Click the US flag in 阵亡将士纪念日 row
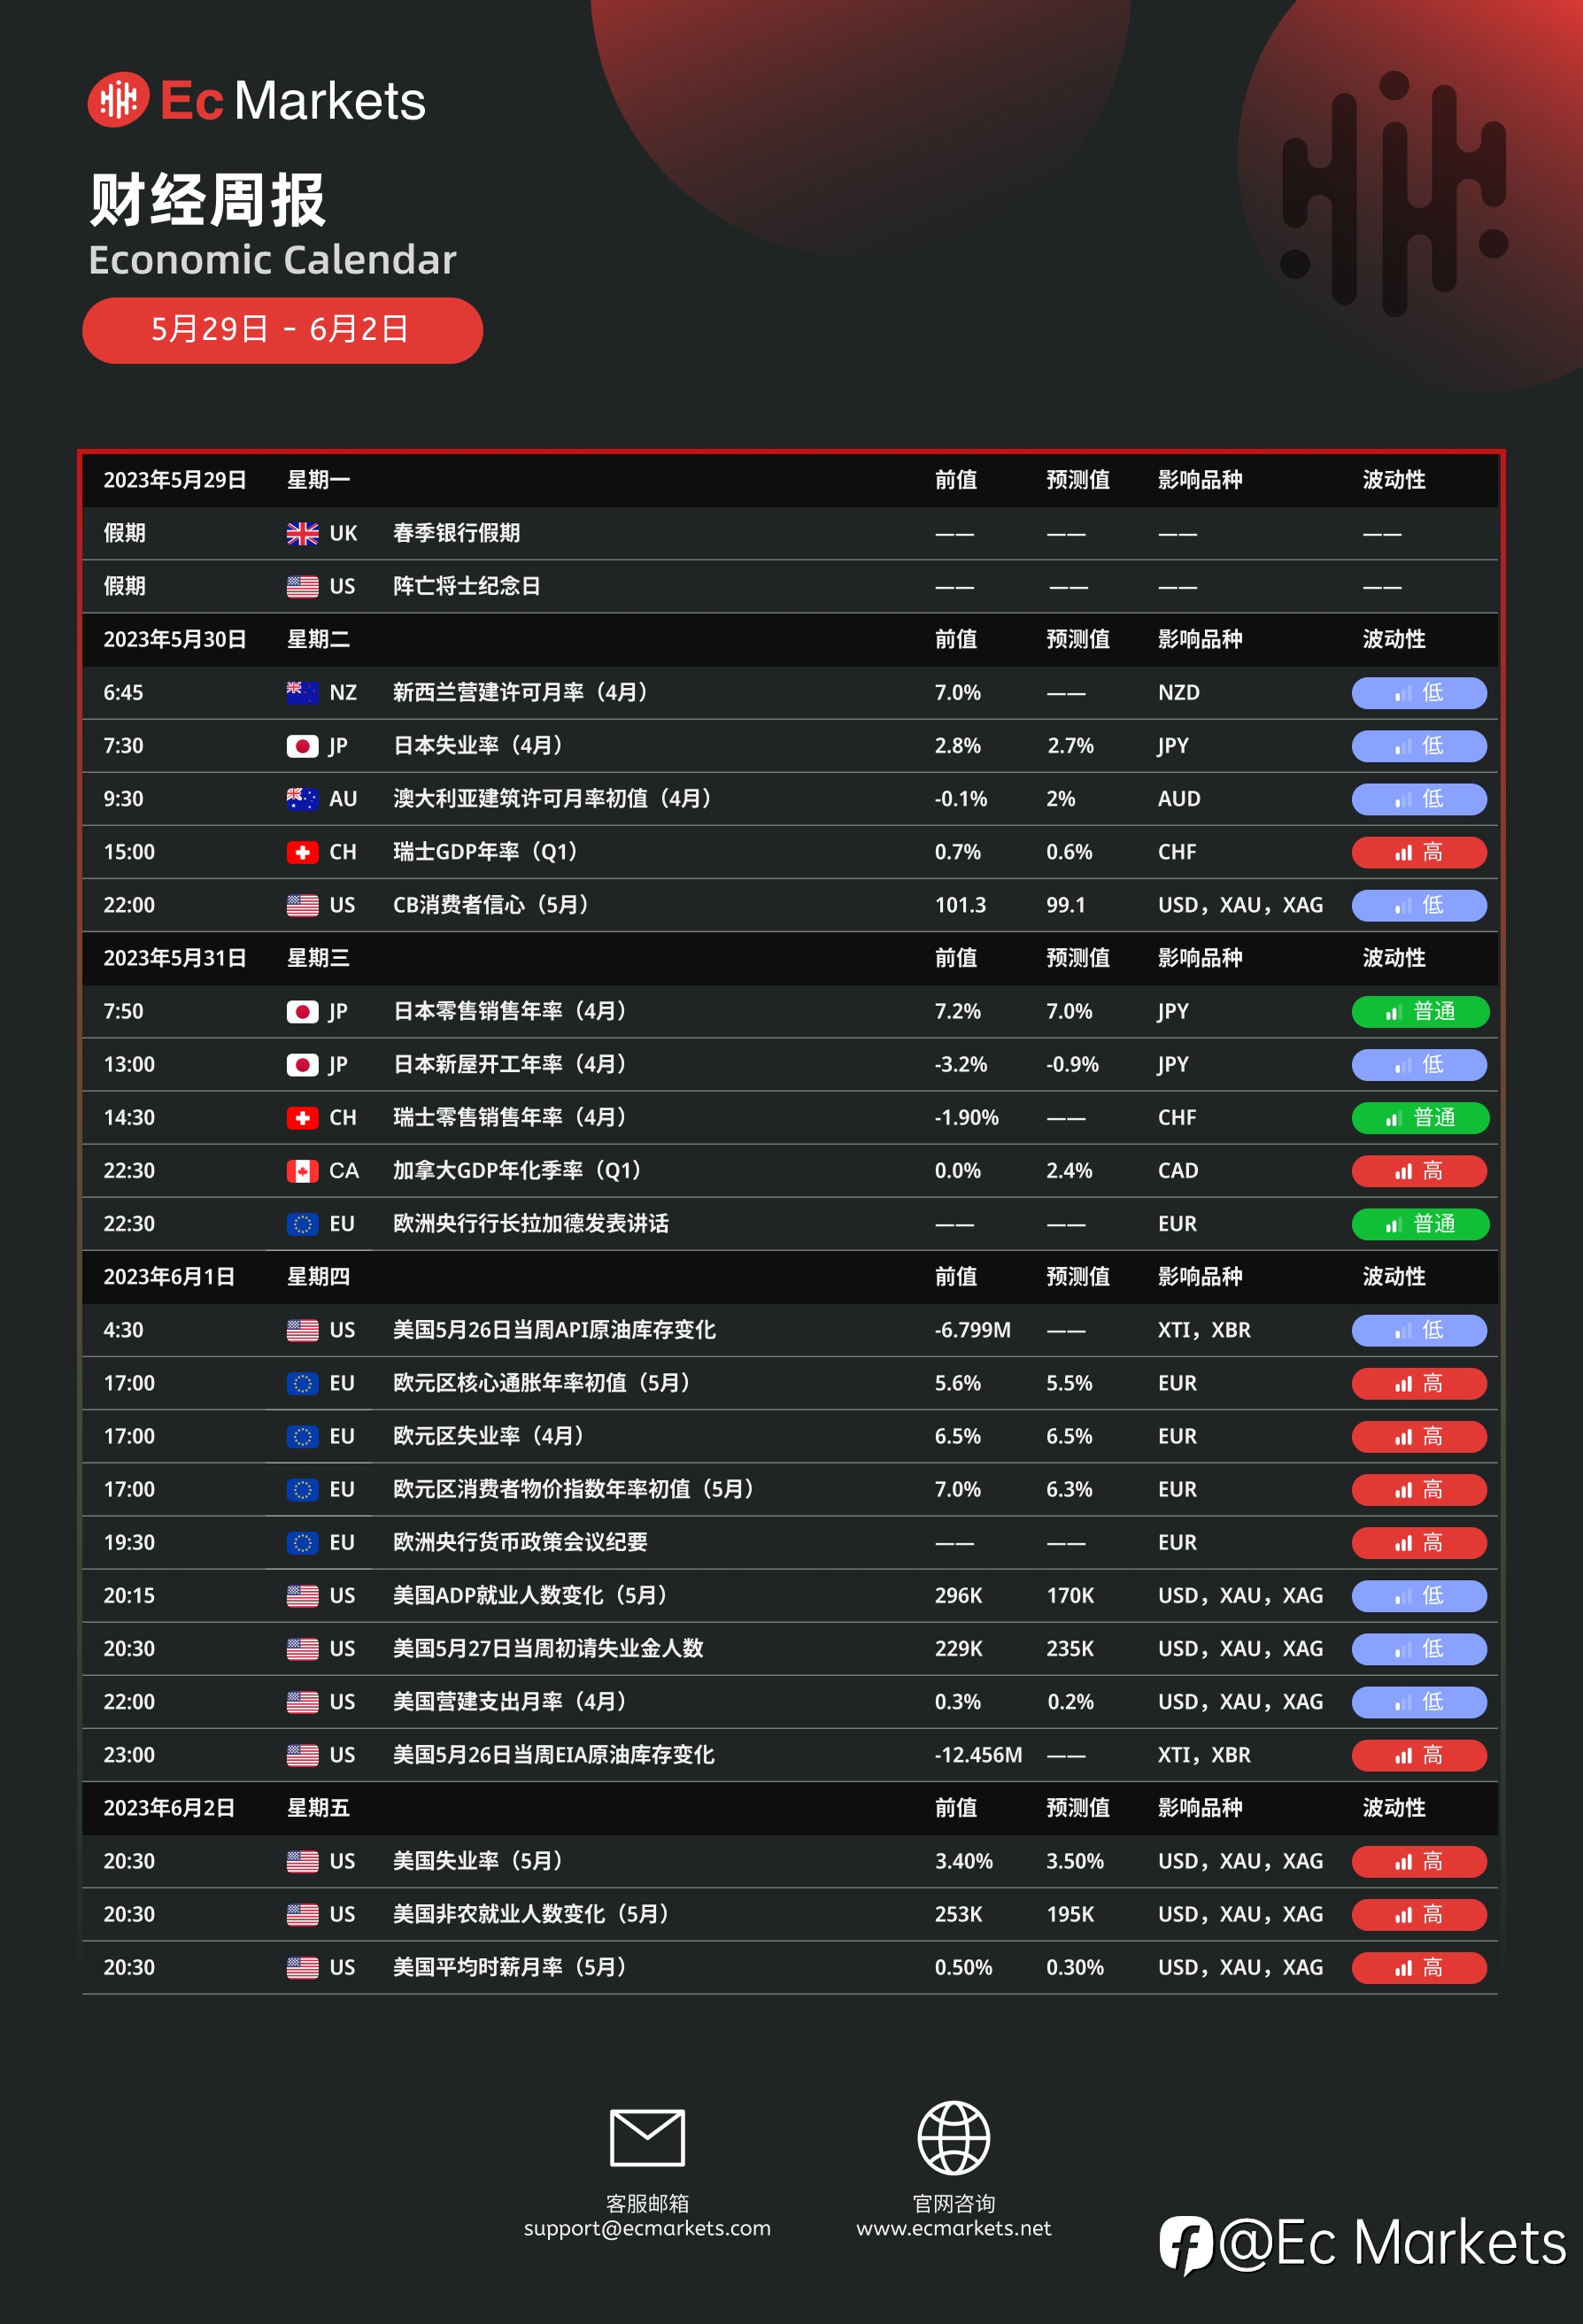This screenshot has height=2324, width=1583. (x=302, y=586)
